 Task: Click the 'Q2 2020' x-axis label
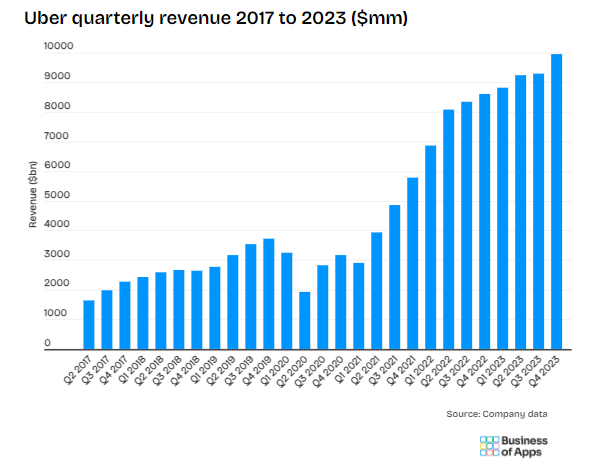click(293, 372)
